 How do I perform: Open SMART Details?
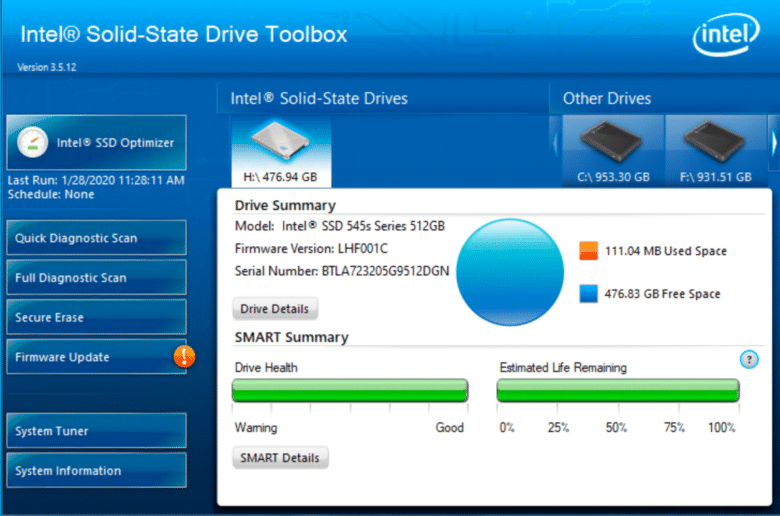pyautogui.click(x=280, y=458)
